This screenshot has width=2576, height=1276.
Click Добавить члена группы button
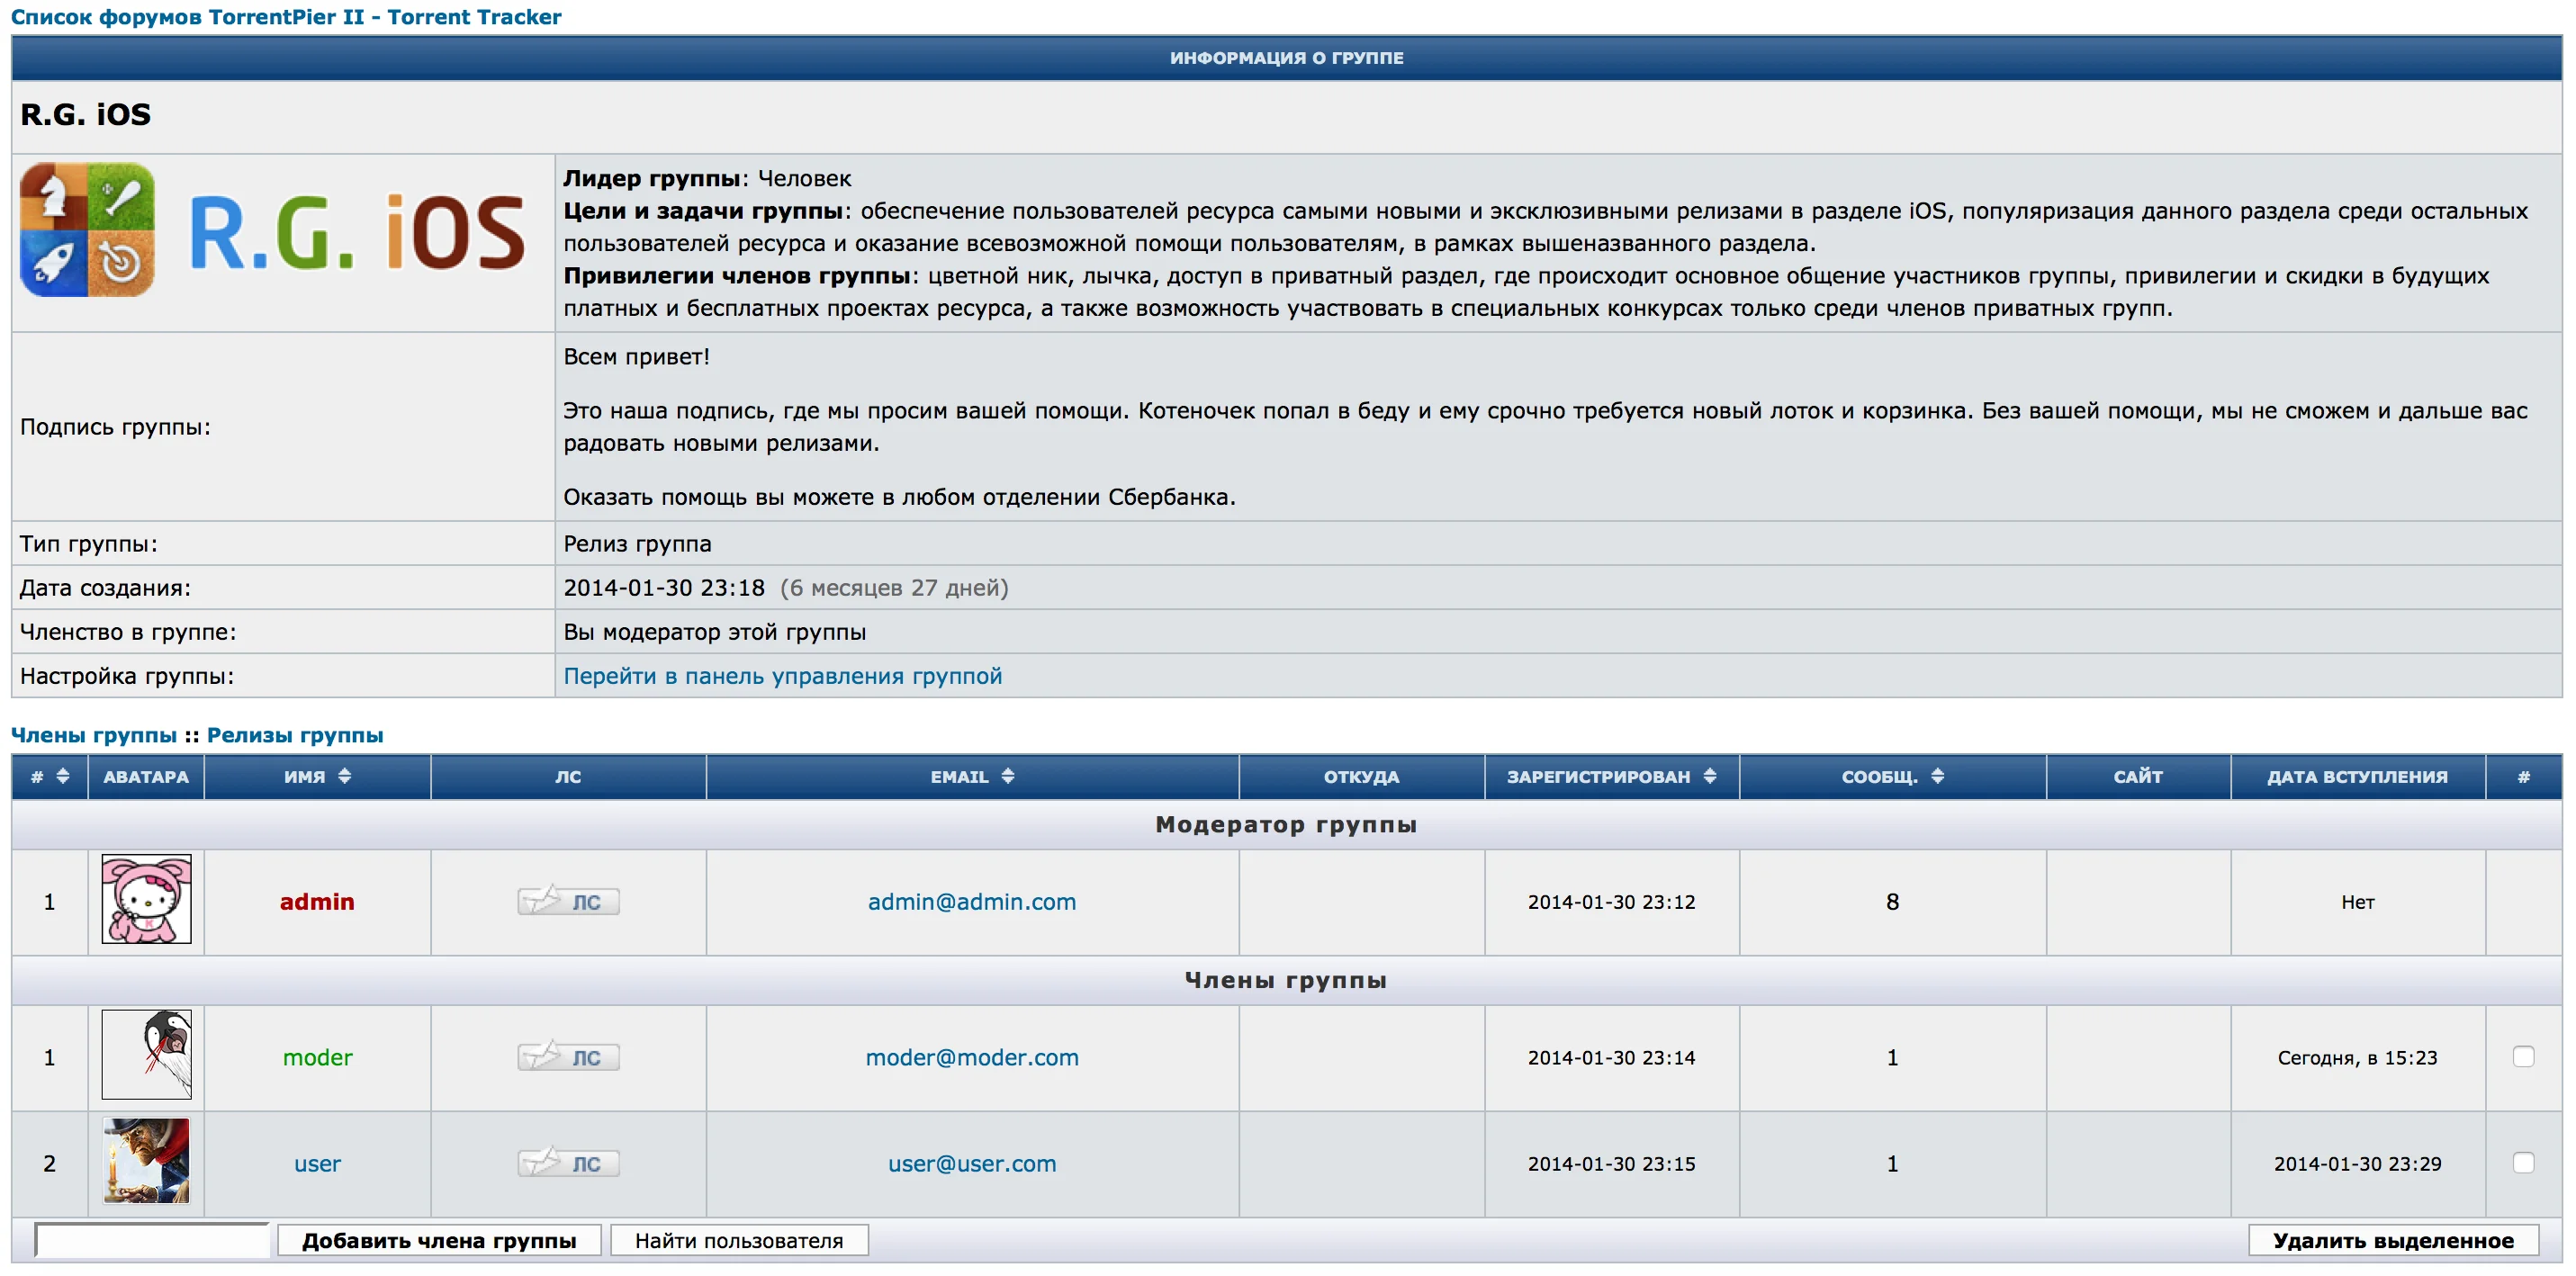tap(439, 1240)
